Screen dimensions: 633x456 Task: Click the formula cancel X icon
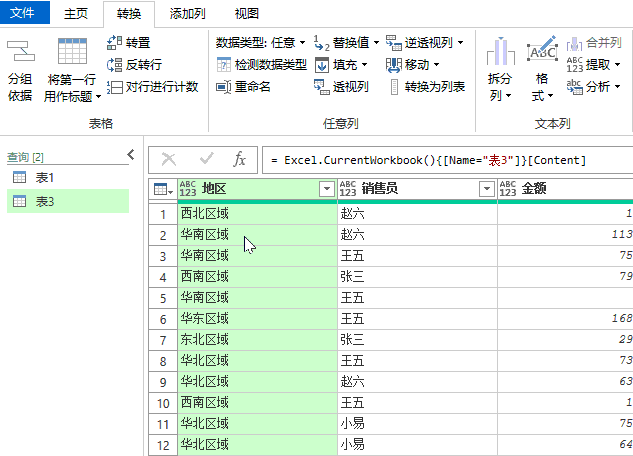pos(168,160)
